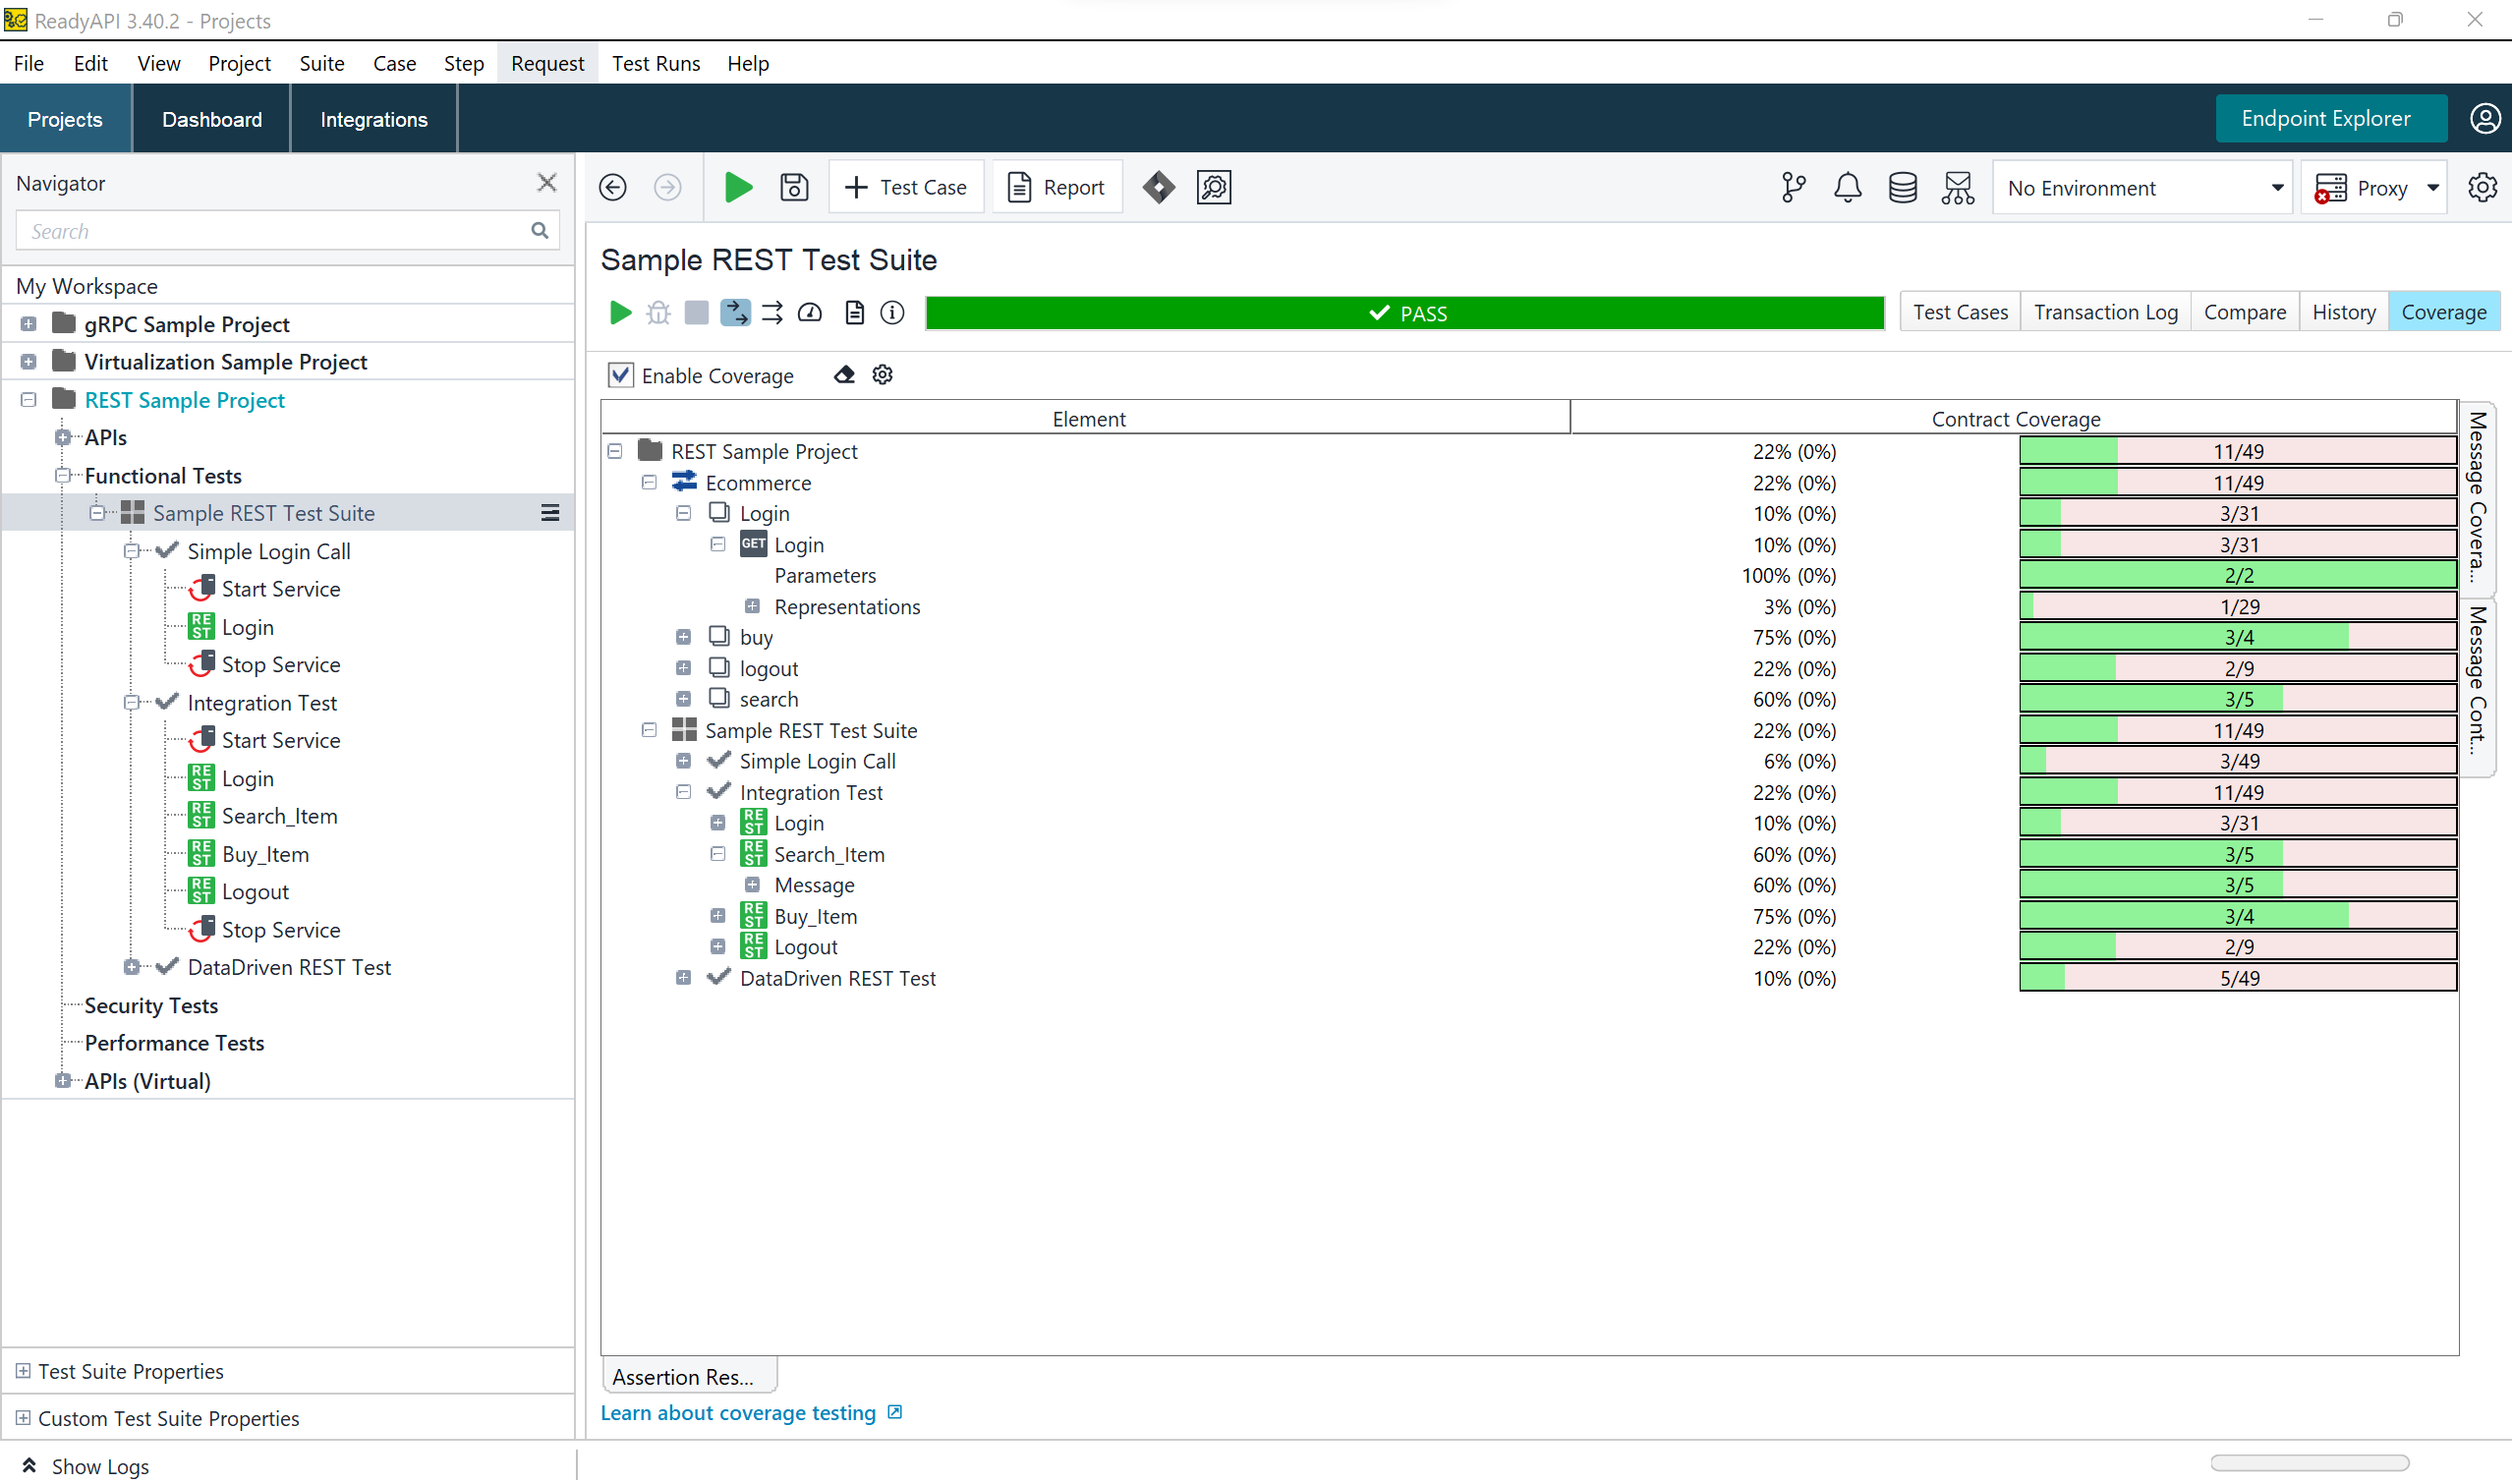Expand the Test Suite Properties section

pos(23,1371)
